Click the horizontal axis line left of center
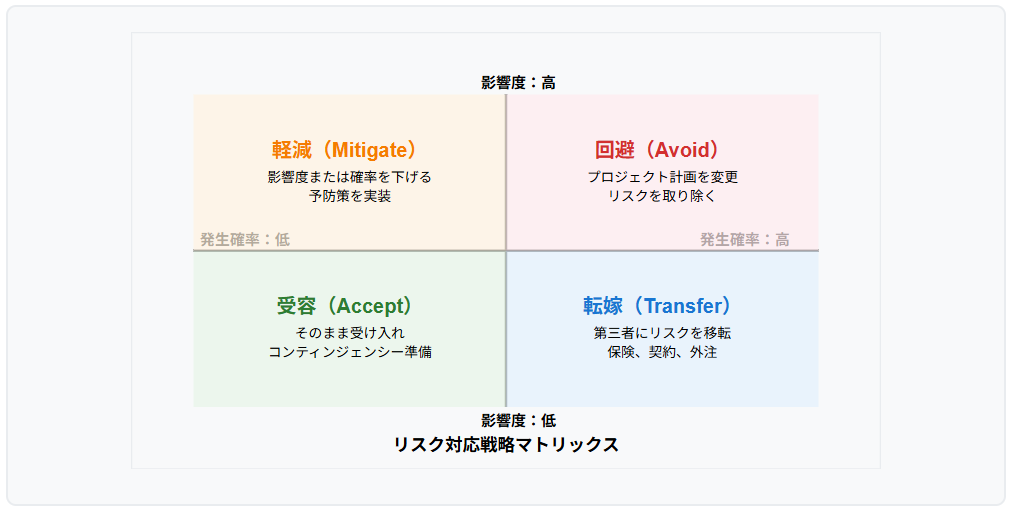This screenshot has height=510, width=1012. click(349, 250)
